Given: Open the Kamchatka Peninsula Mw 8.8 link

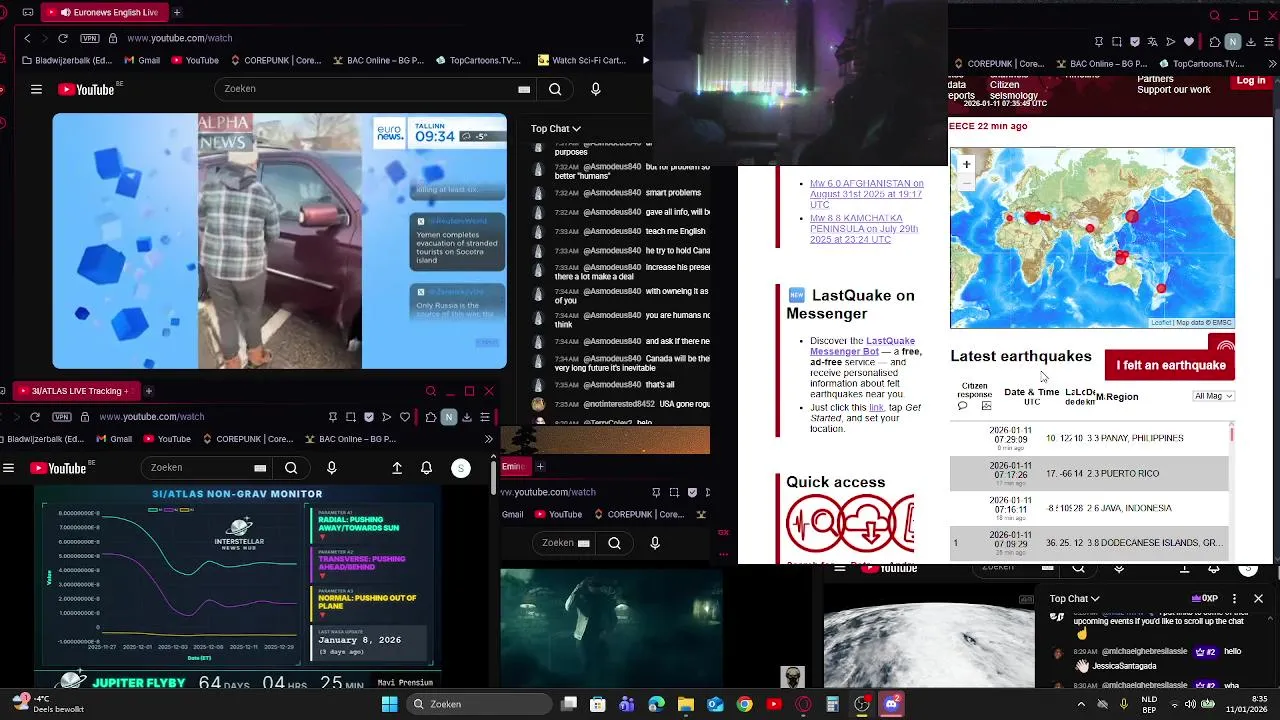Looking at the screenshot, I should (x=864, y=229).
